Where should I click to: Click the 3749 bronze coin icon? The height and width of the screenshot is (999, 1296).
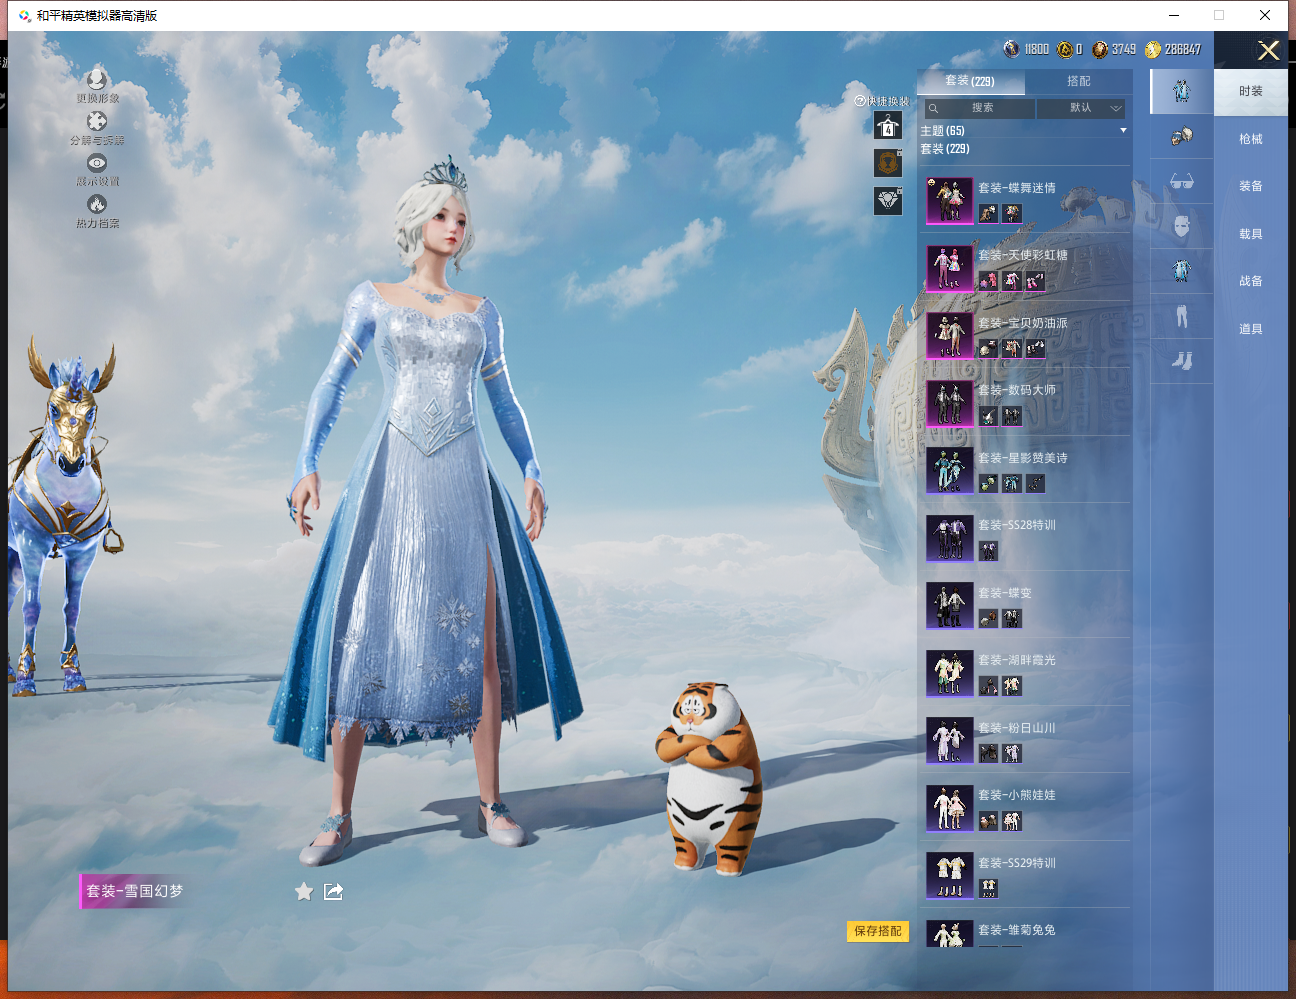coord(1100,49)
